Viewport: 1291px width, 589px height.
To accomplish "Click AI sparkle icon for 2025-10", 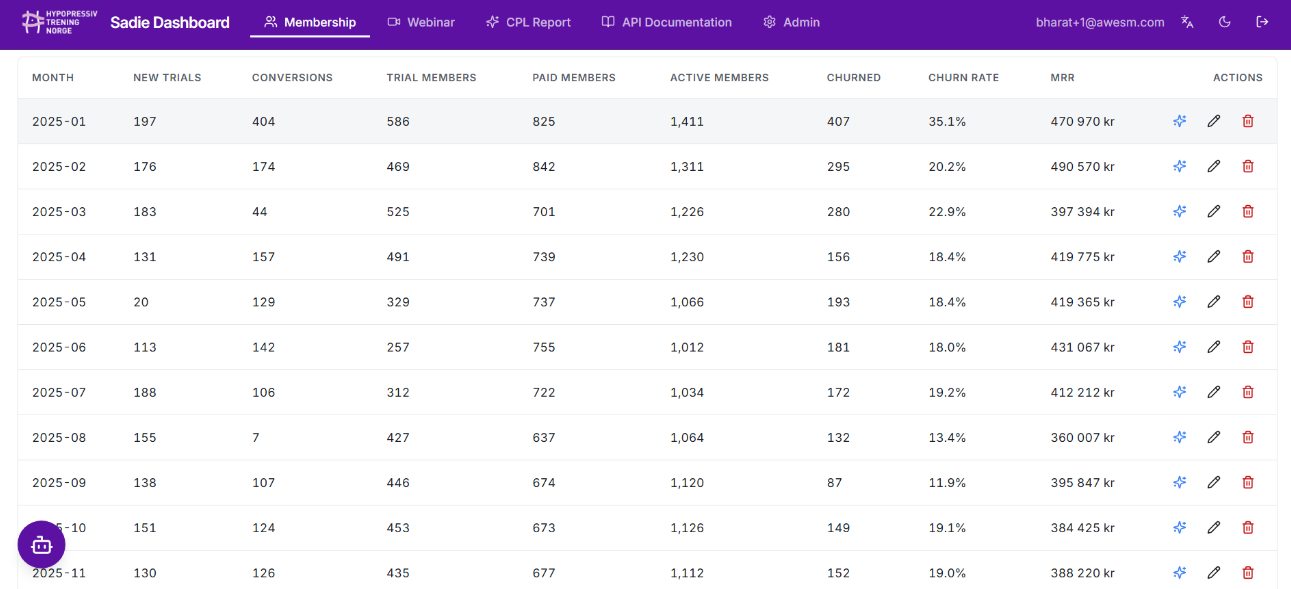I will [1180, 527].
